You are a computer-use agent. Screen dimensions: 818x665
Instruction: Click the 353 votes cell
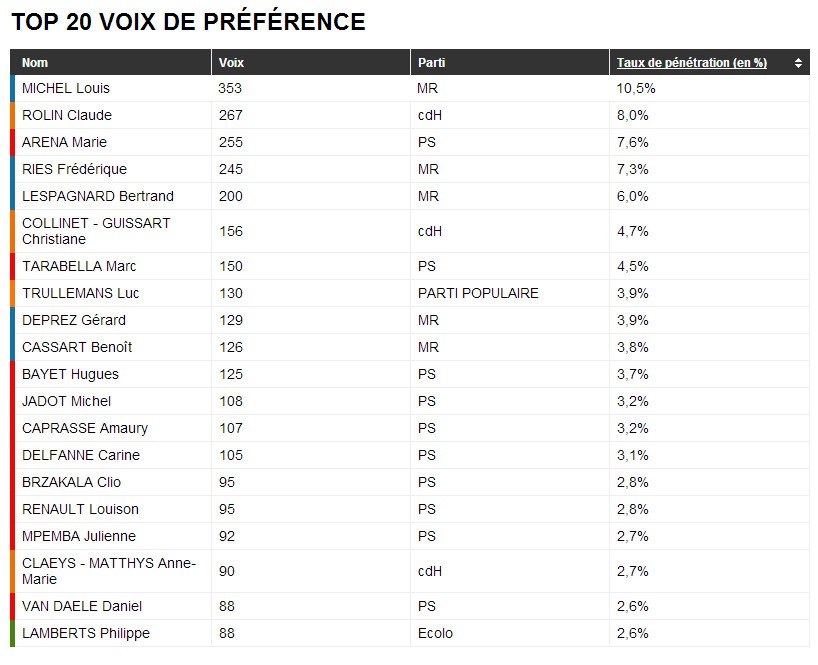coord(311,88)
